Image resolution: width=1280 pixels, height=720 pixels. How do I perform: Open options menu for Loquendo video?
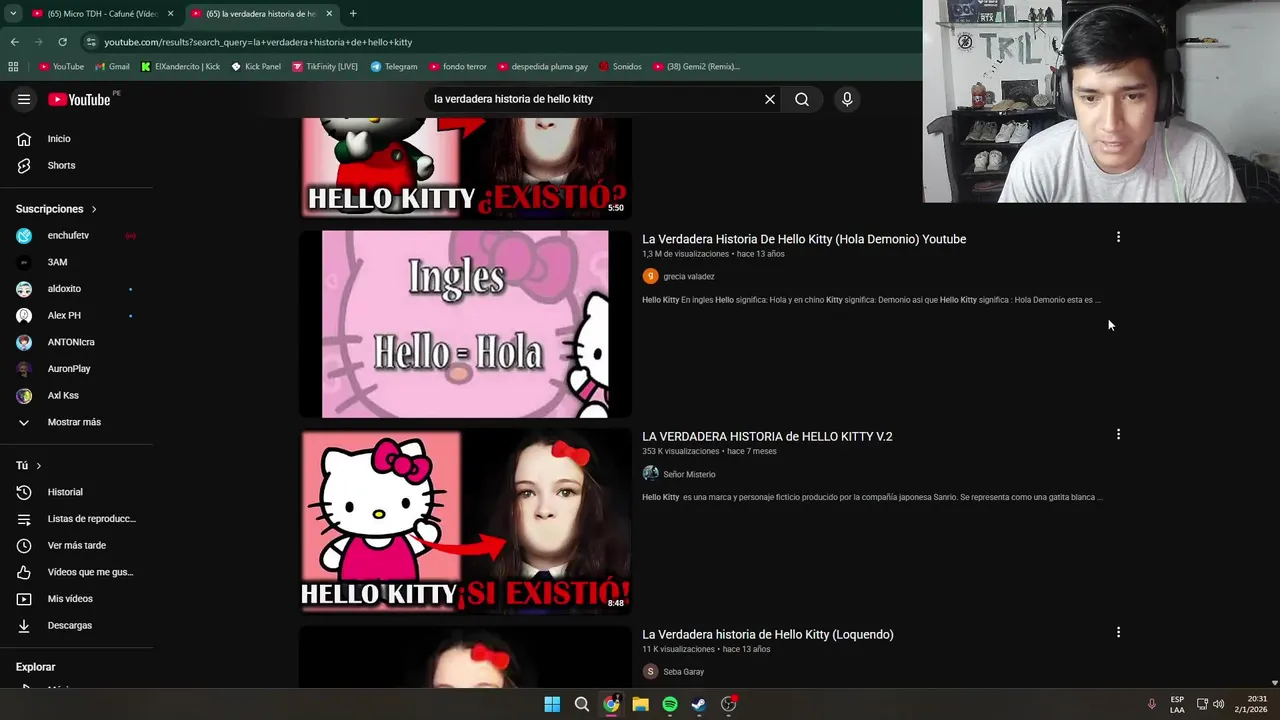pyautogui.click(x=1118, y=632)
